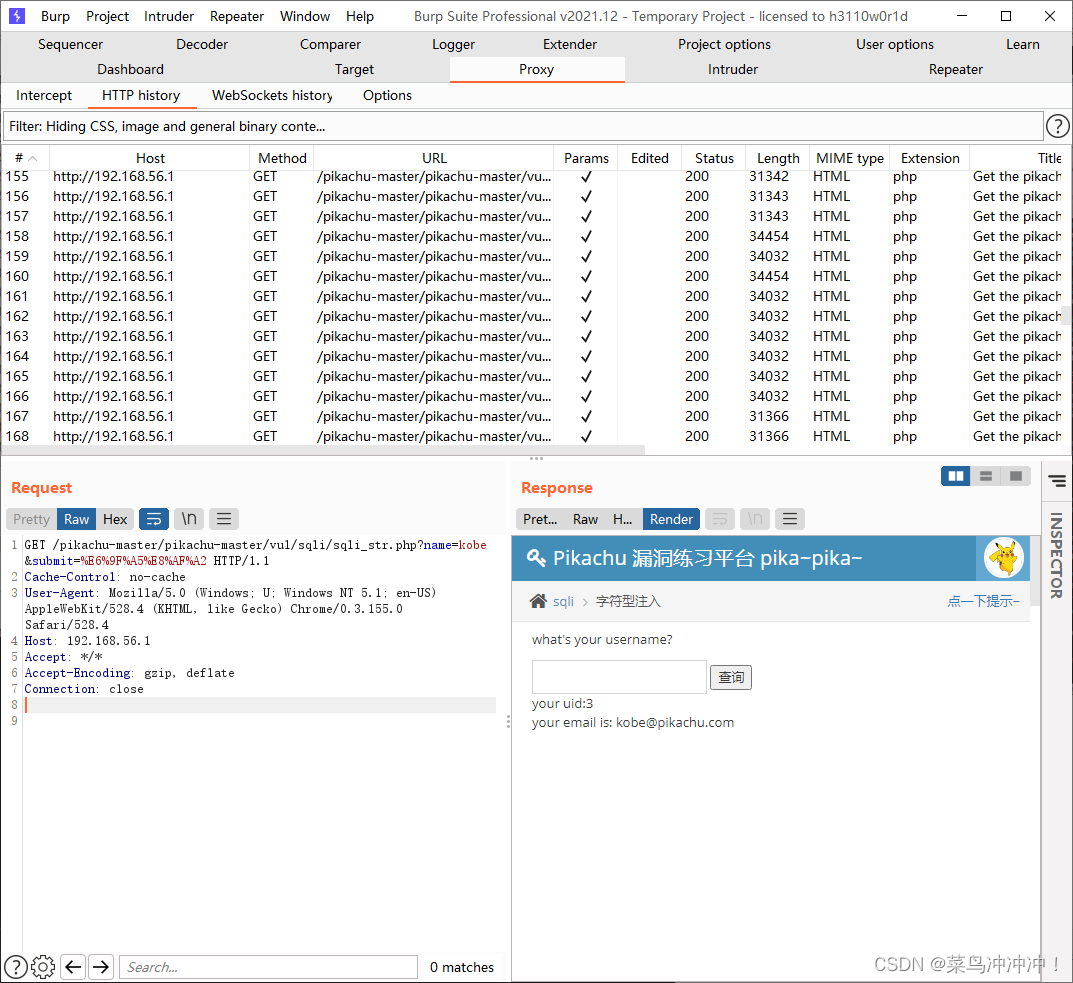The width and height of the screenshot is (1073, 983).
Task: Open search settings gear icon
Action: pos(43,967)
